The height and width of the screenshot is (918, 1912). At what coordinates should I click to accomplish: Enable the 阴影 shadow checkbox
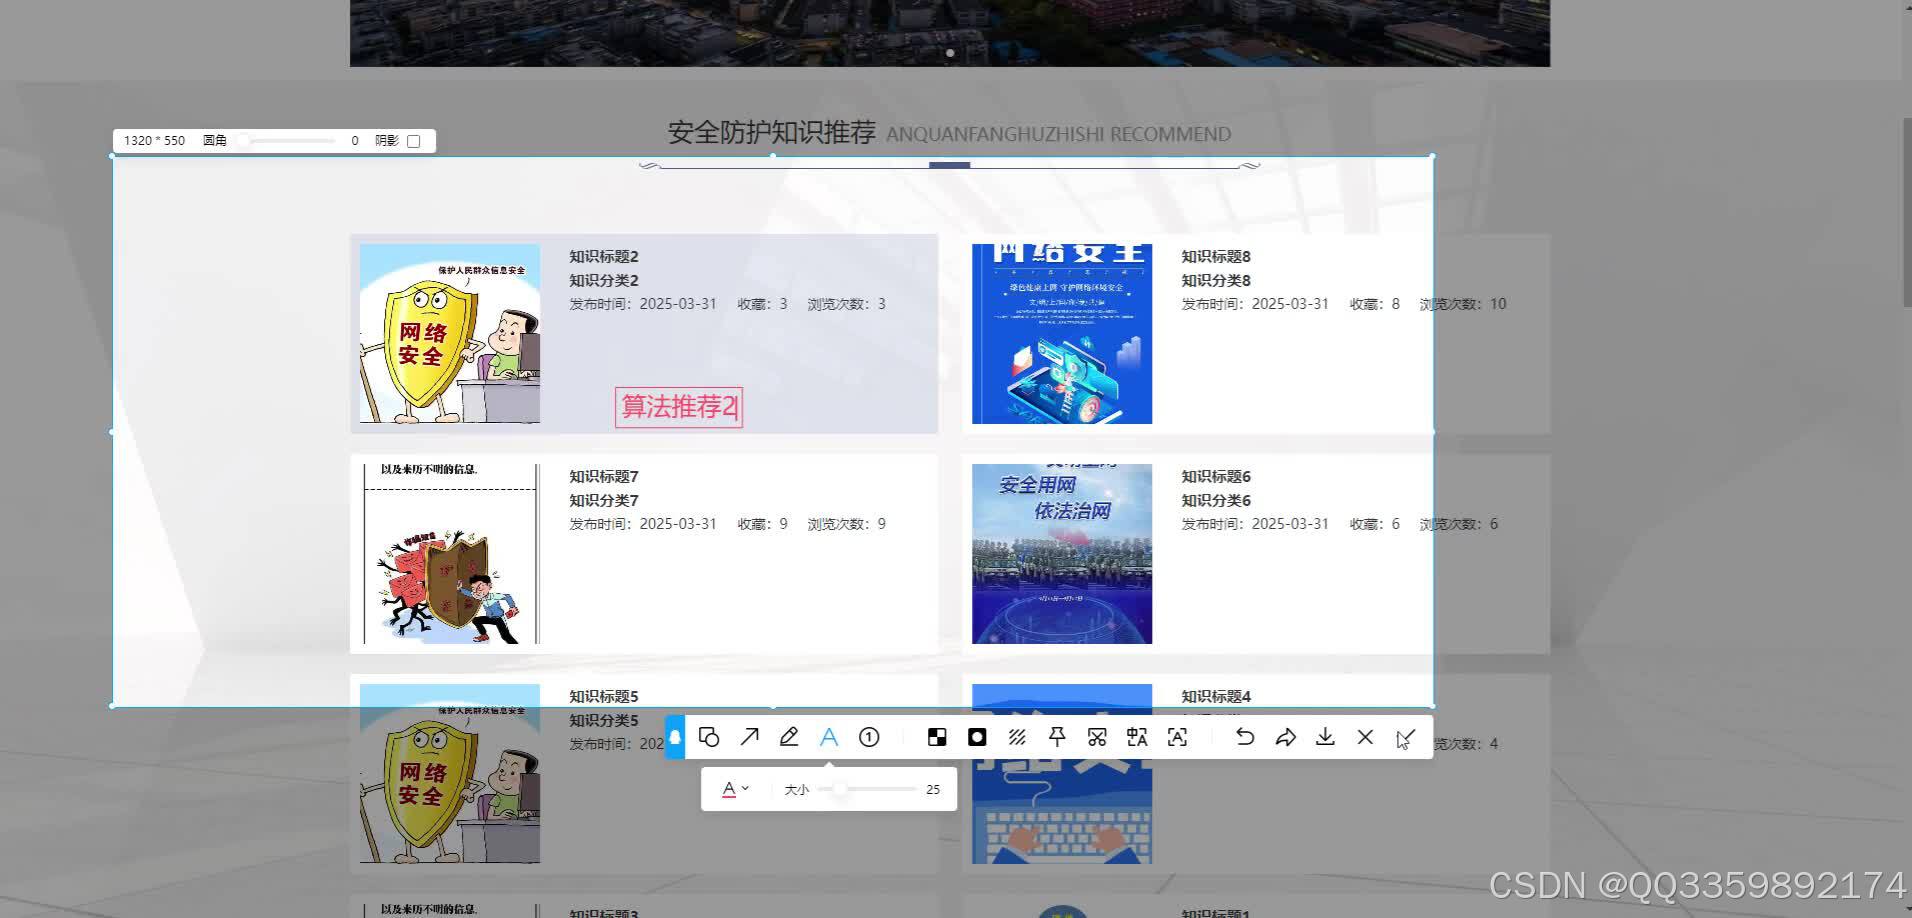pos(415,140)
